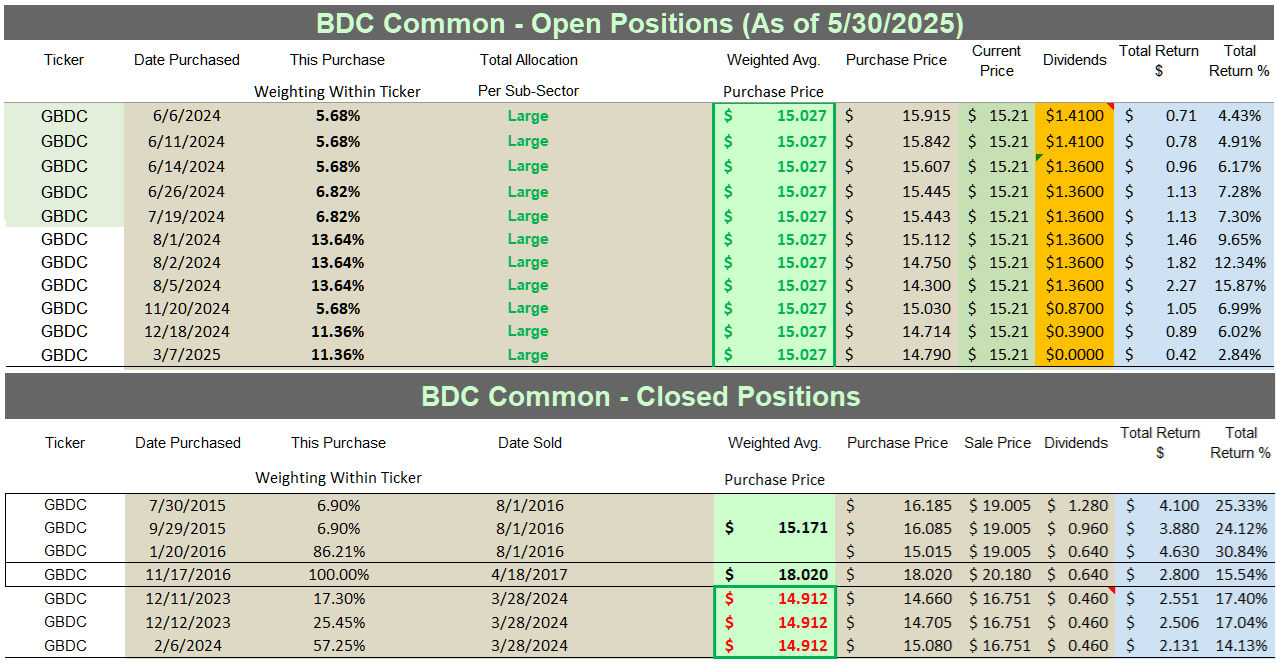The height and width of the screenshot is (668, 1277).
Task: Select the 15.915 purchase price cell
Action: pyautogui.click(x=897, y=116)
